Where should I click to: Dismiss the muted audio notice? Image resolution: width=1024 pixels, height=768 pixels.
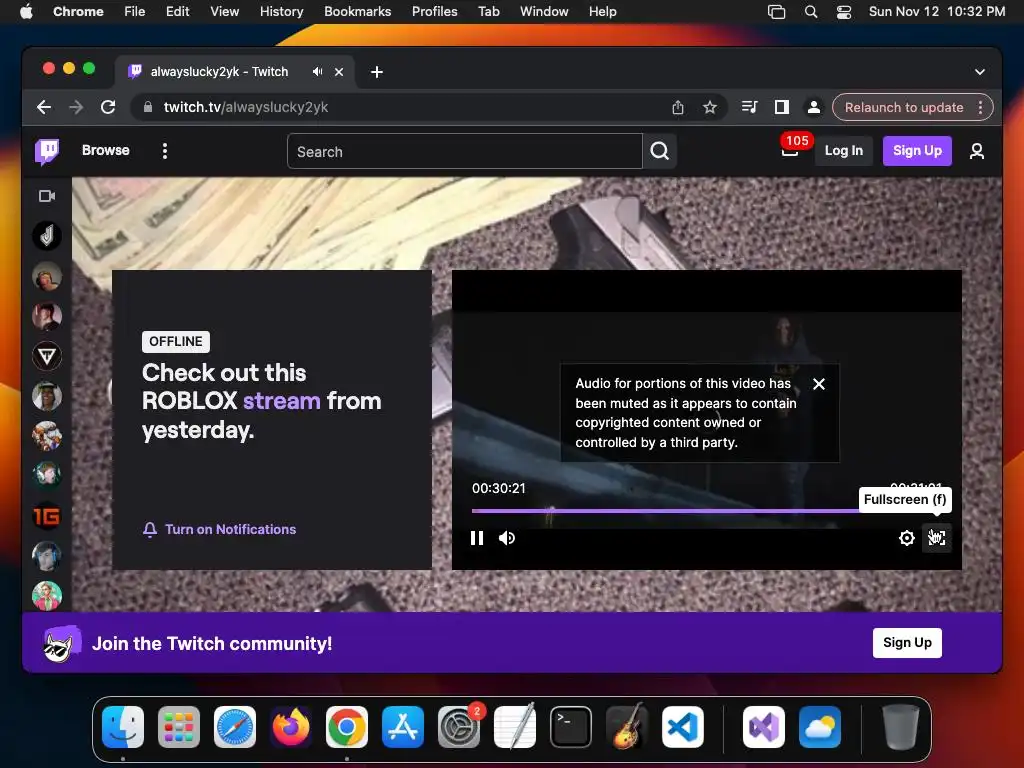pos(818,384)
